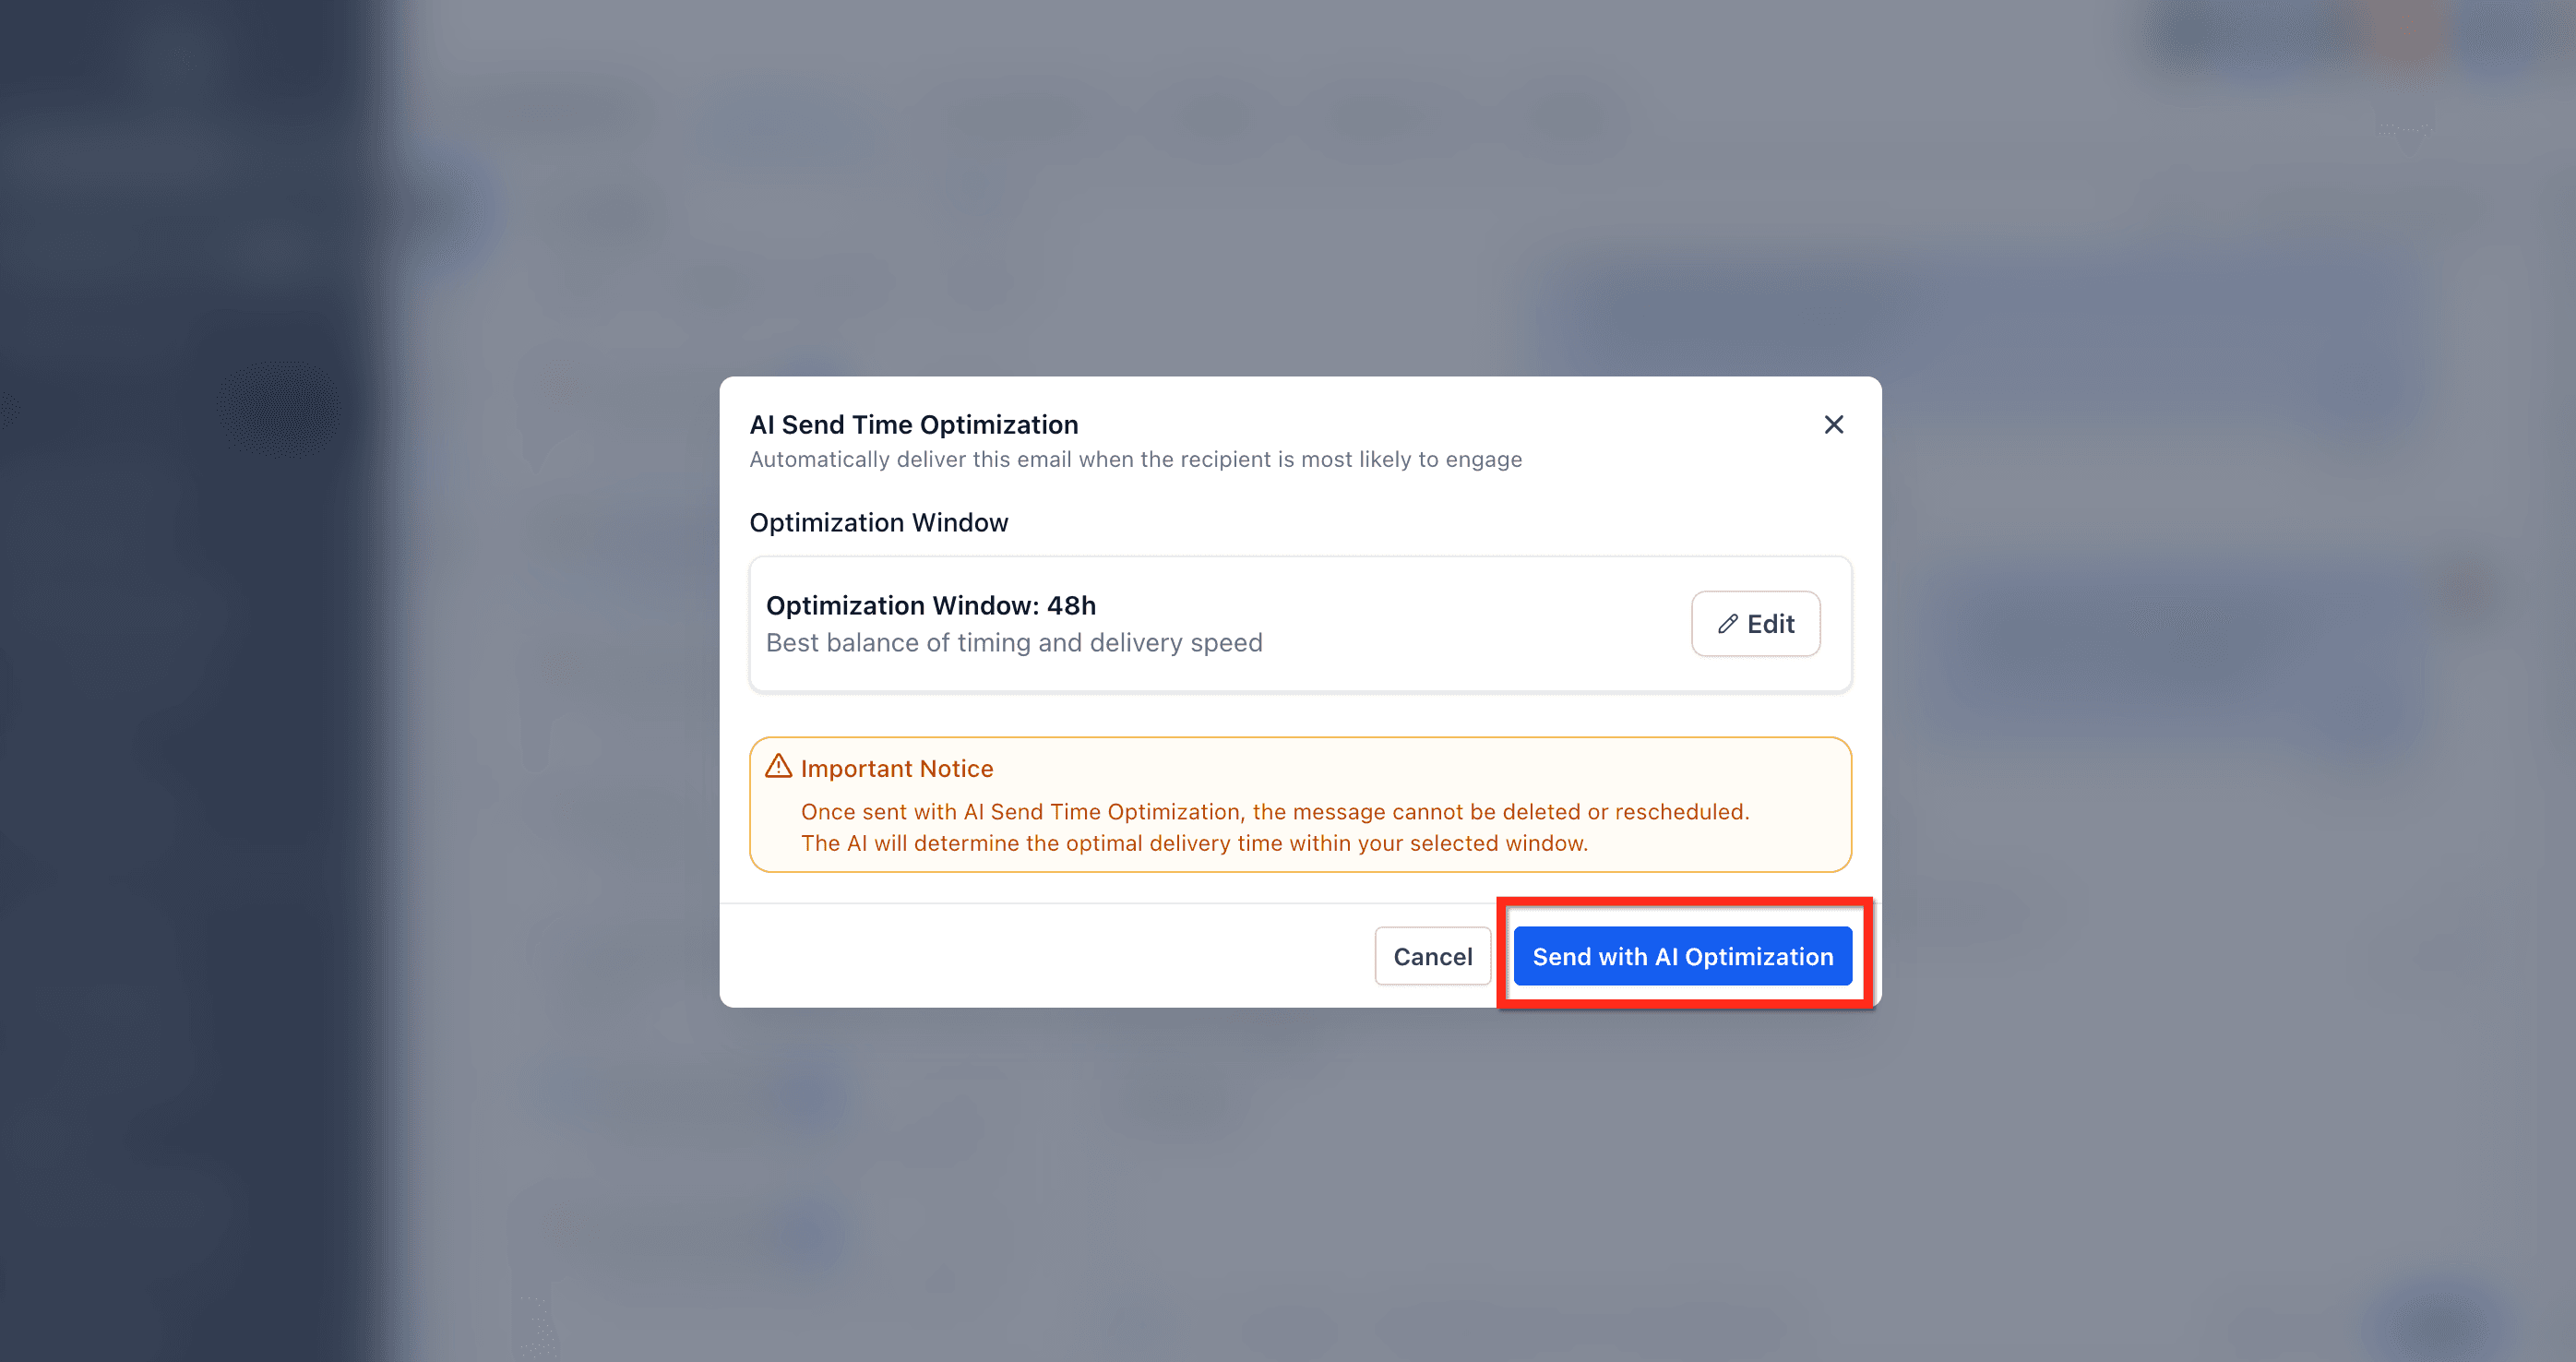Click the Important Notice heading text
Screen dimensions: 2576x1362
(x=896, y=768)
